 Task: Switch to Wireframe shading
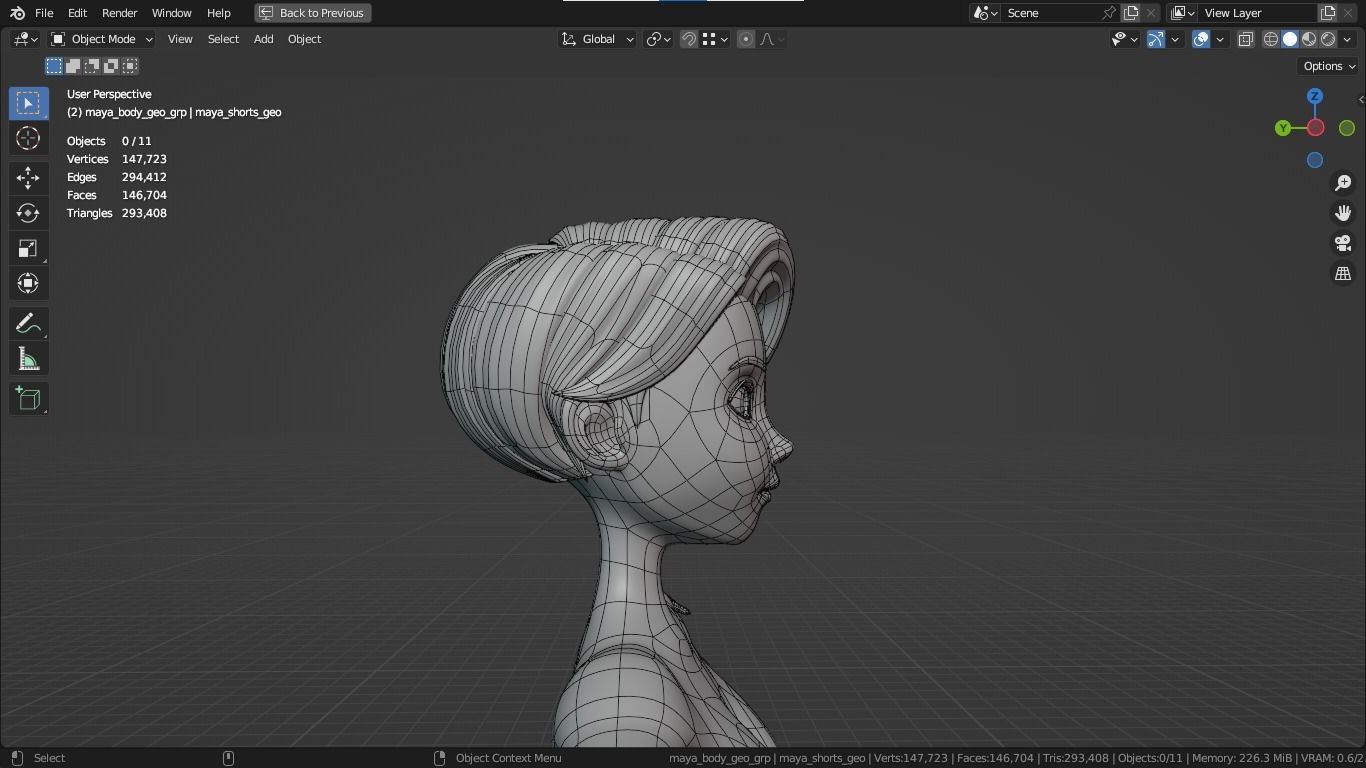tap(1271, 39)
